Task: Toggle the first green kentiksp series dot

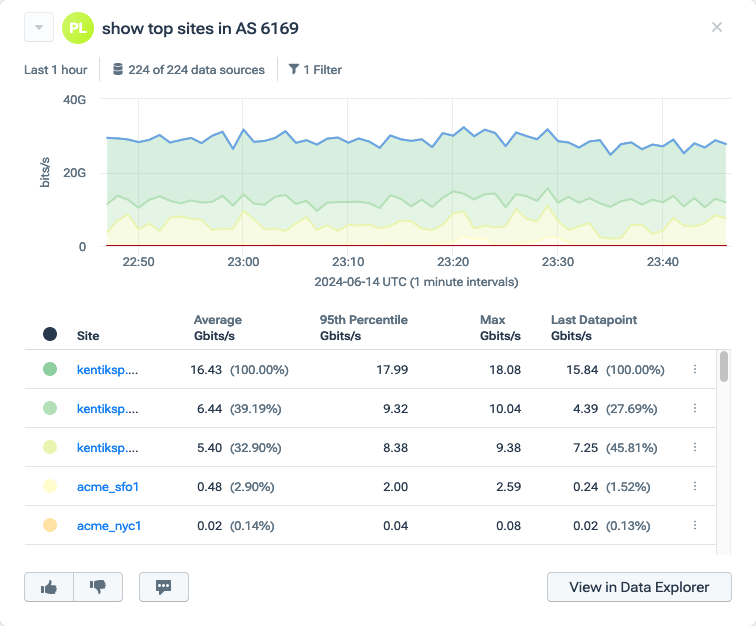Action: pyautogui.click(x=50, y=369)
